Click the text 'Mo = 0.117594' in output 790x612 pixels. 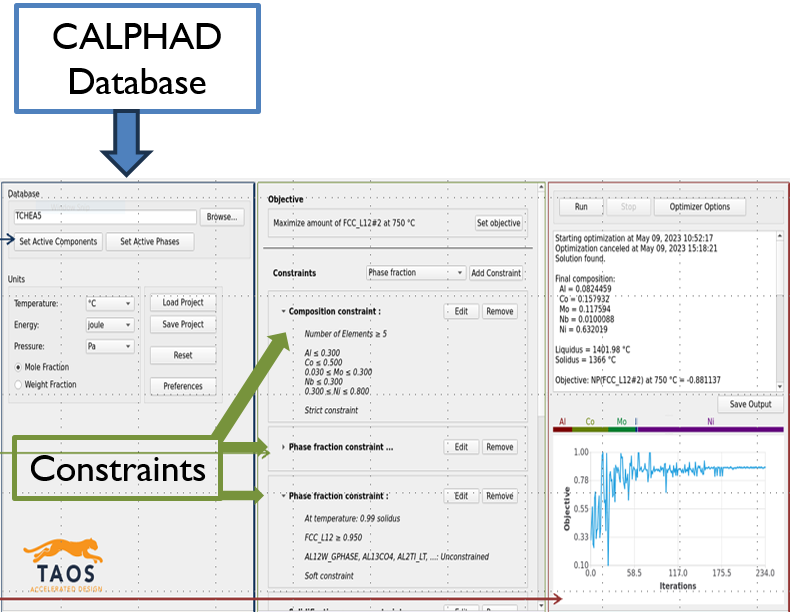point(585,309)
